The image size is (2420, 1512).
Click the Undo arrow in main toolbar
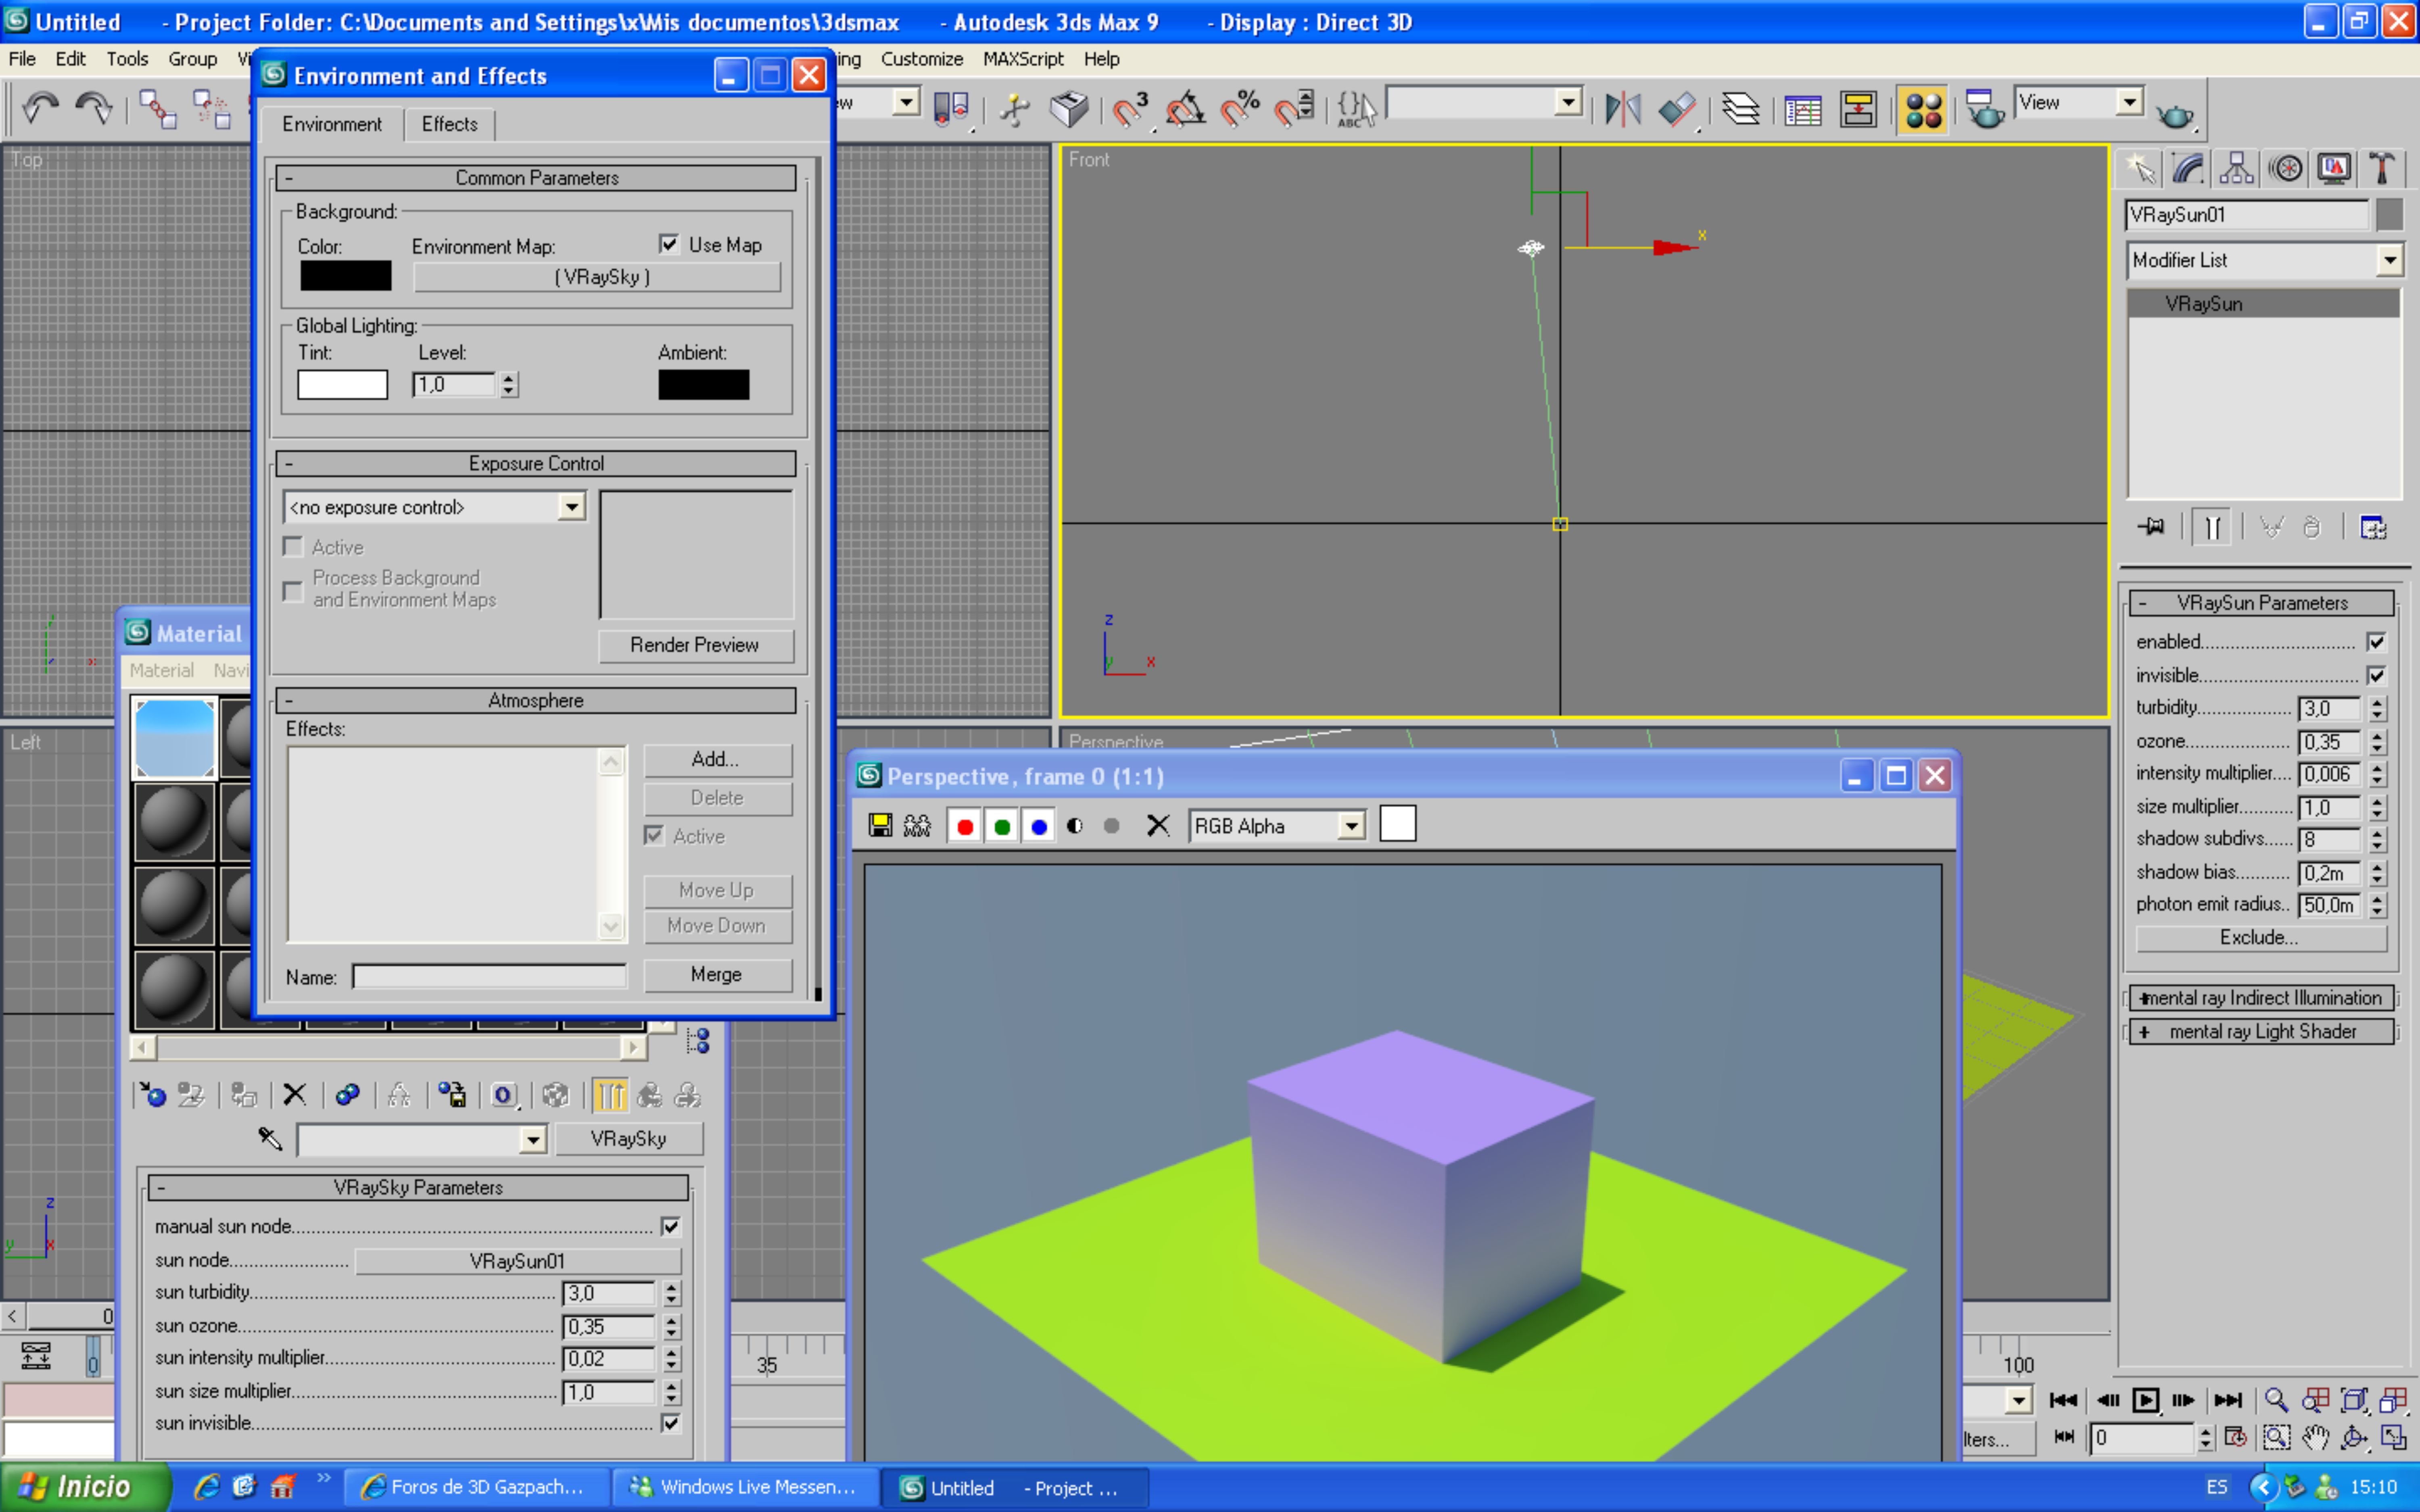40,107
